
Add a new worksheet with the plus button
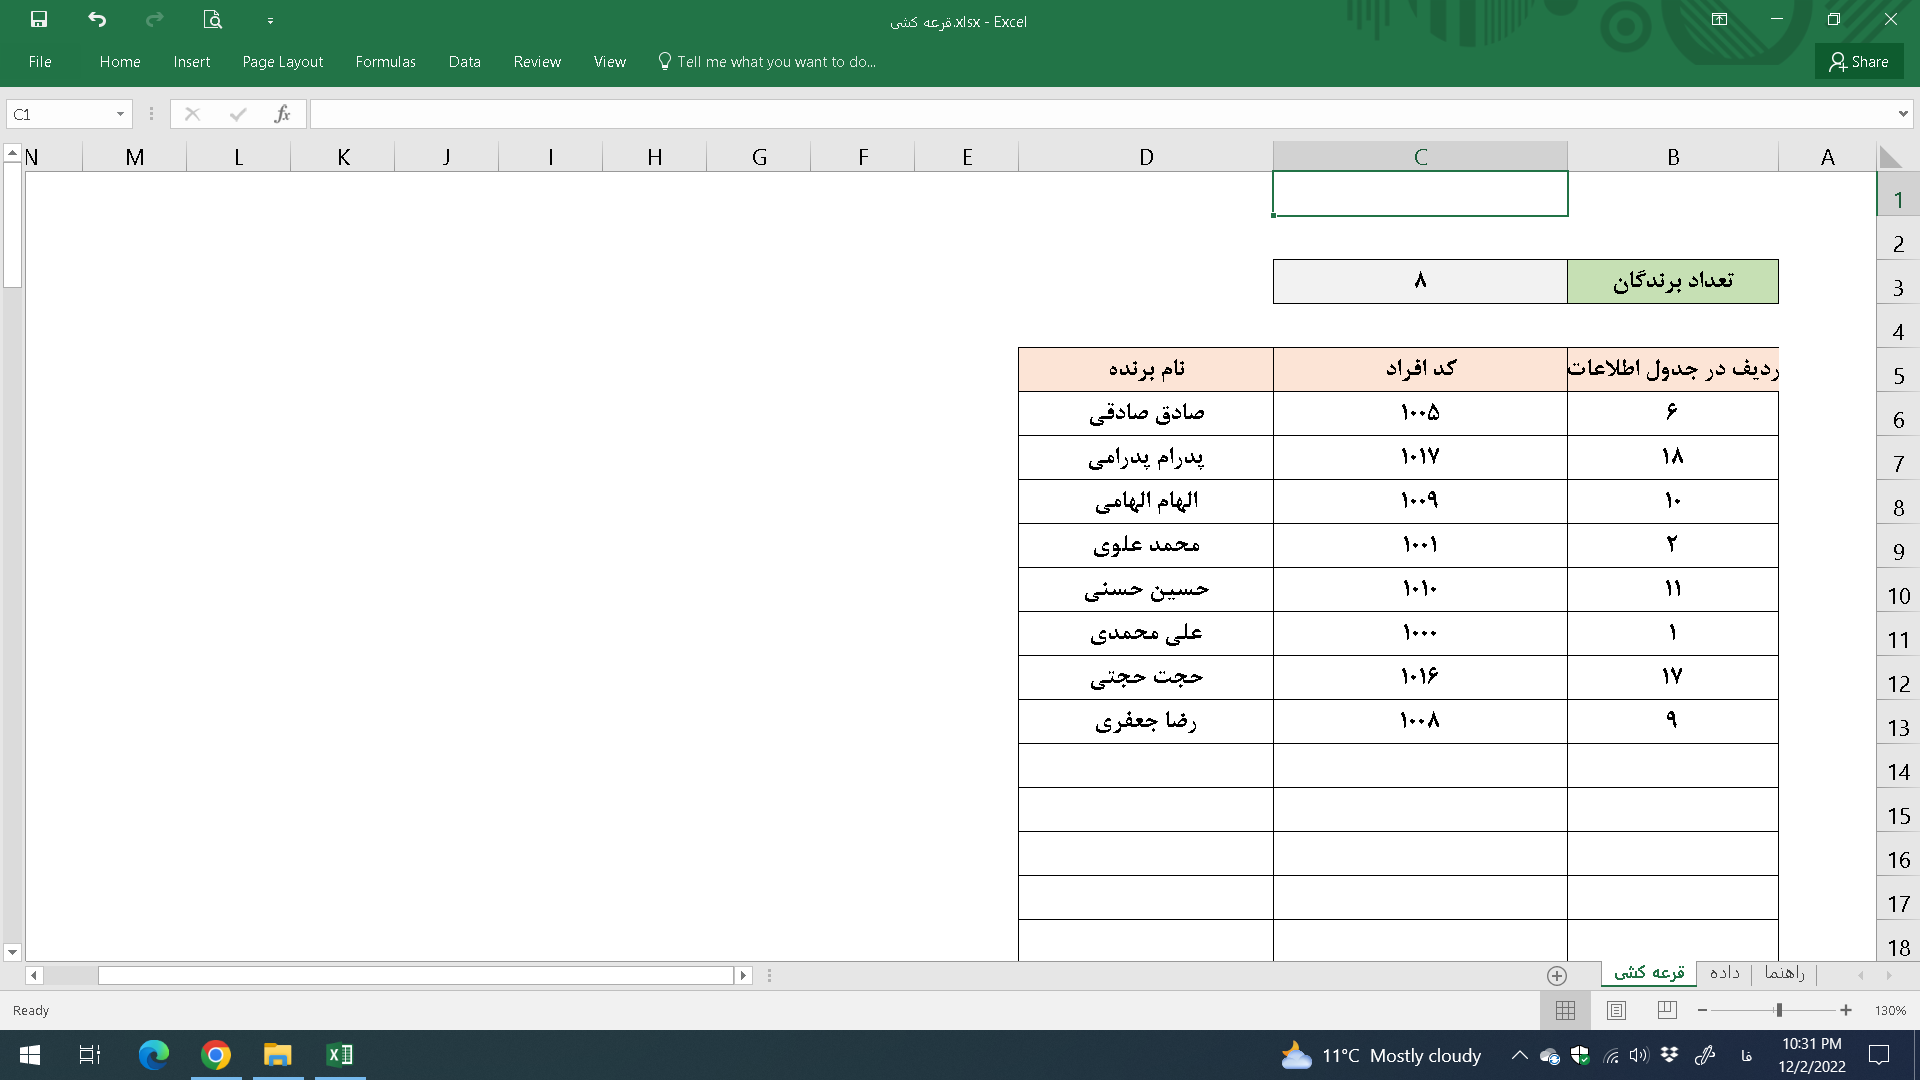1556,975
